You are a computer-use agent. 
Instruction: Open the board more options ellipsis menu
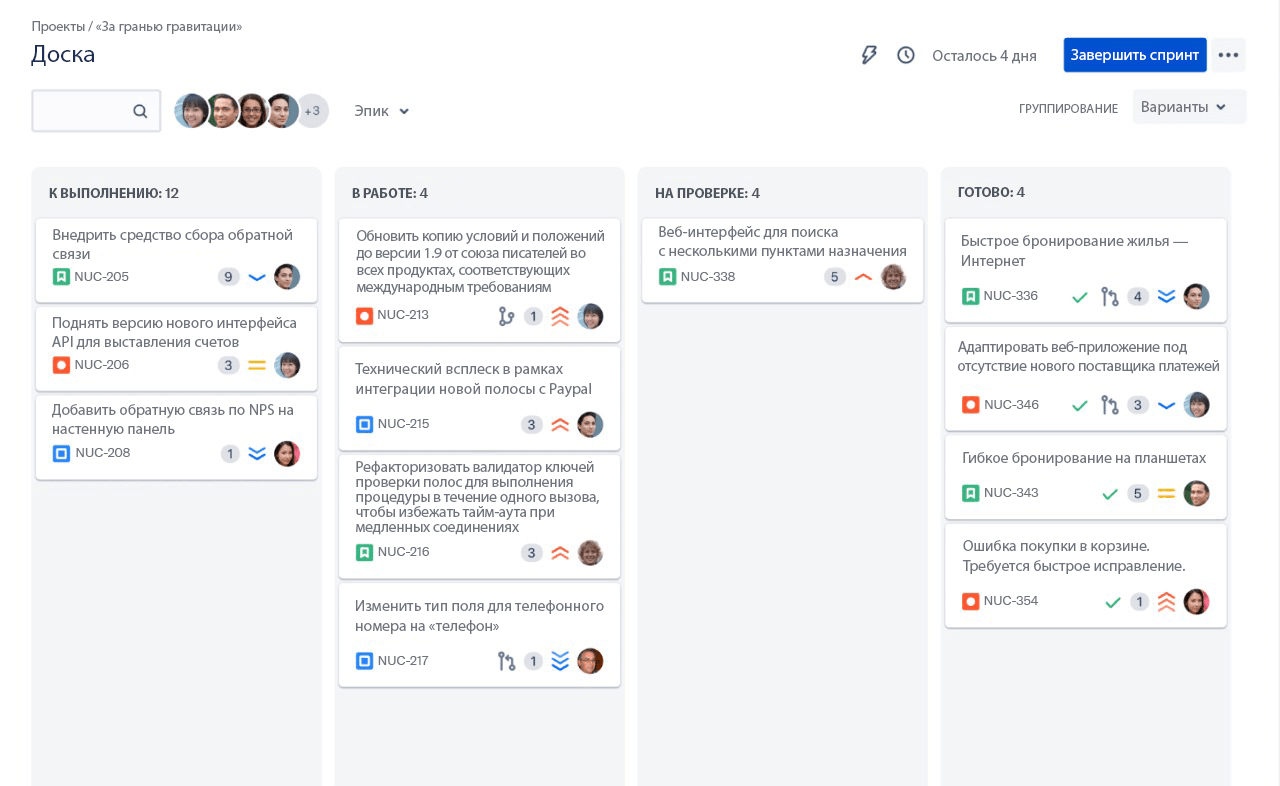coord(1228,55)
